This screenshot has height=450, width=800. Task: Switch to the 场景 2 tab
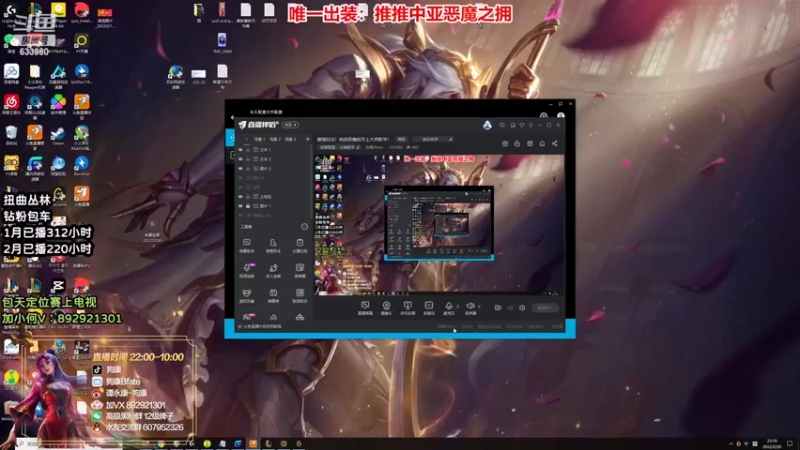[275, 139]
